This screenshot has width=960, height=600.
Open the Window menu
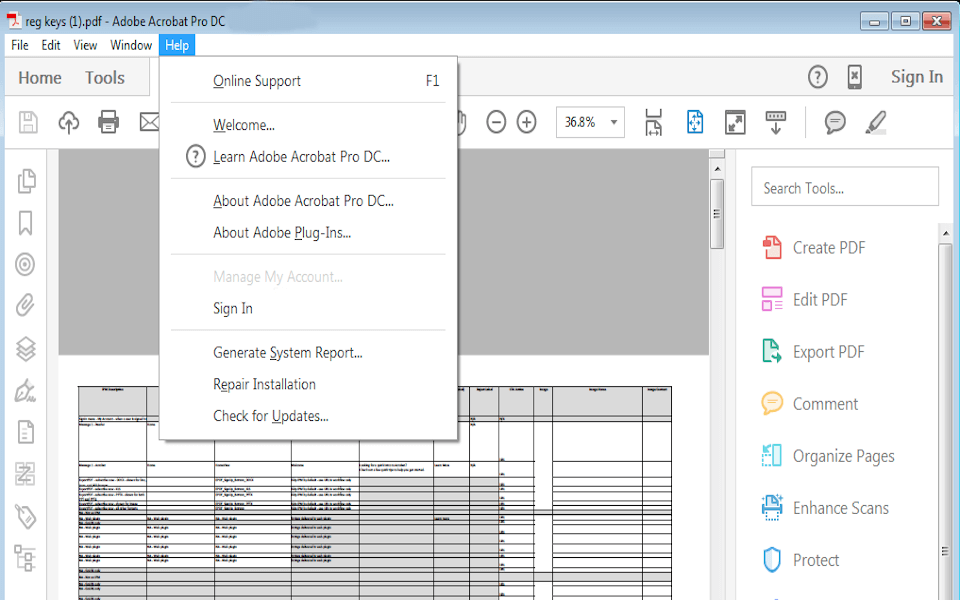click(x=131, y=45)
